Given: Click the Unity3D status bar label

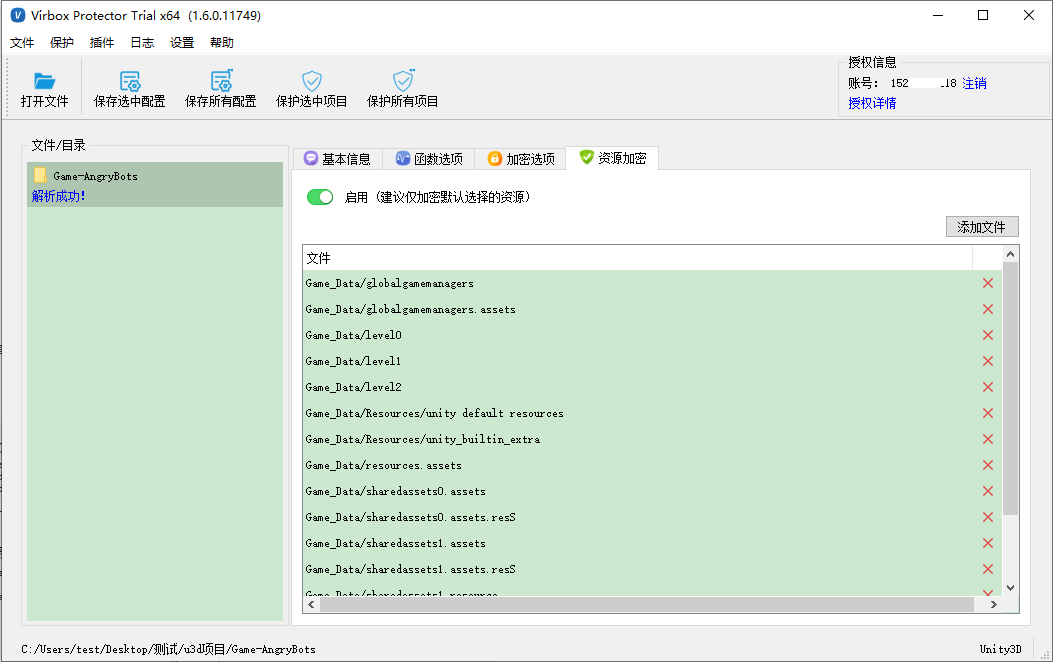Looking at the screenshot, I should tap(1000, 649).
